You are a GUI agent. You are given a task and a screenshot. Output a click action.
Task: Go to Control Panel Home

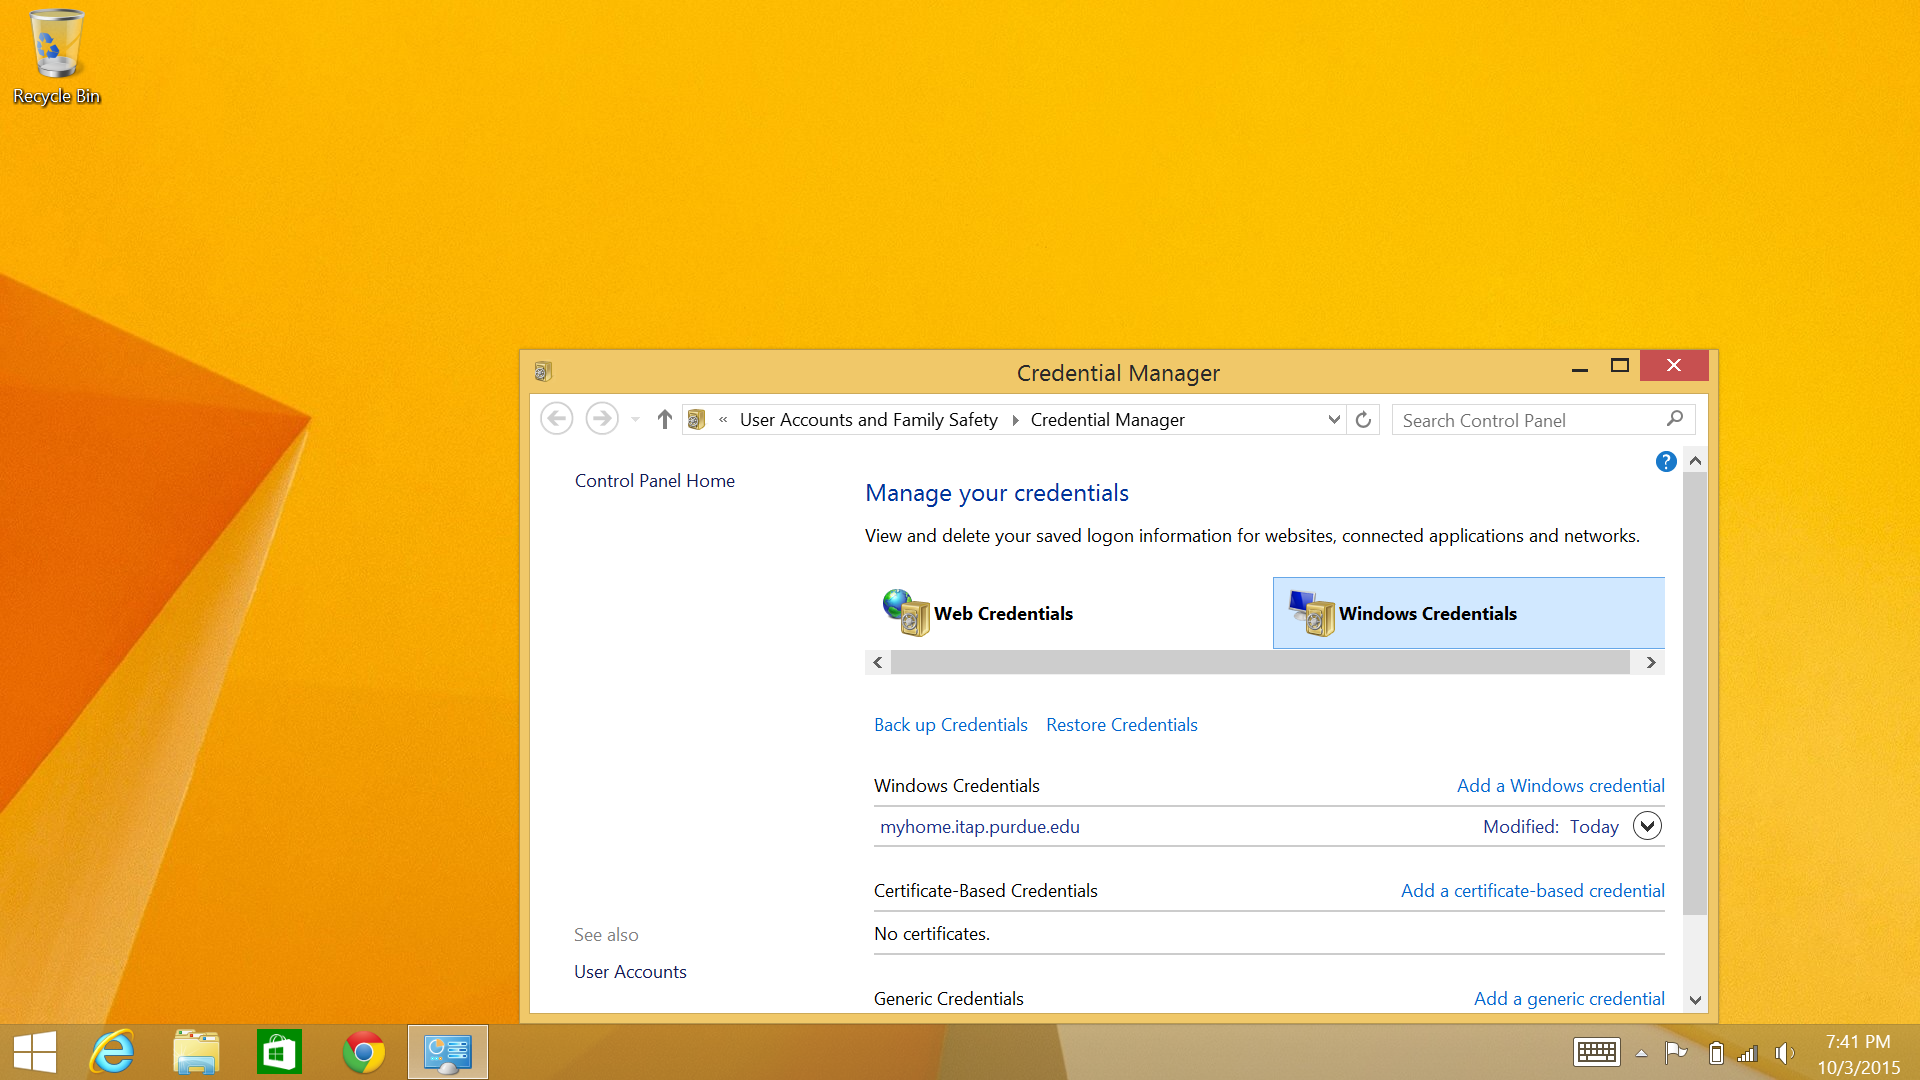click(654, 481)
